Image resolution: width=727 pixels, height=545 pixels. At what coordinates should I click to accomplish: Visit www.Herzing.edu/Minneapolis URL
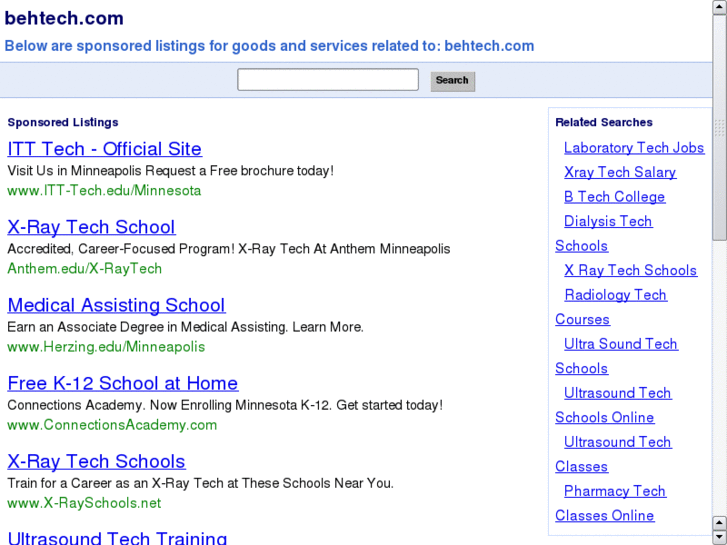106,347
